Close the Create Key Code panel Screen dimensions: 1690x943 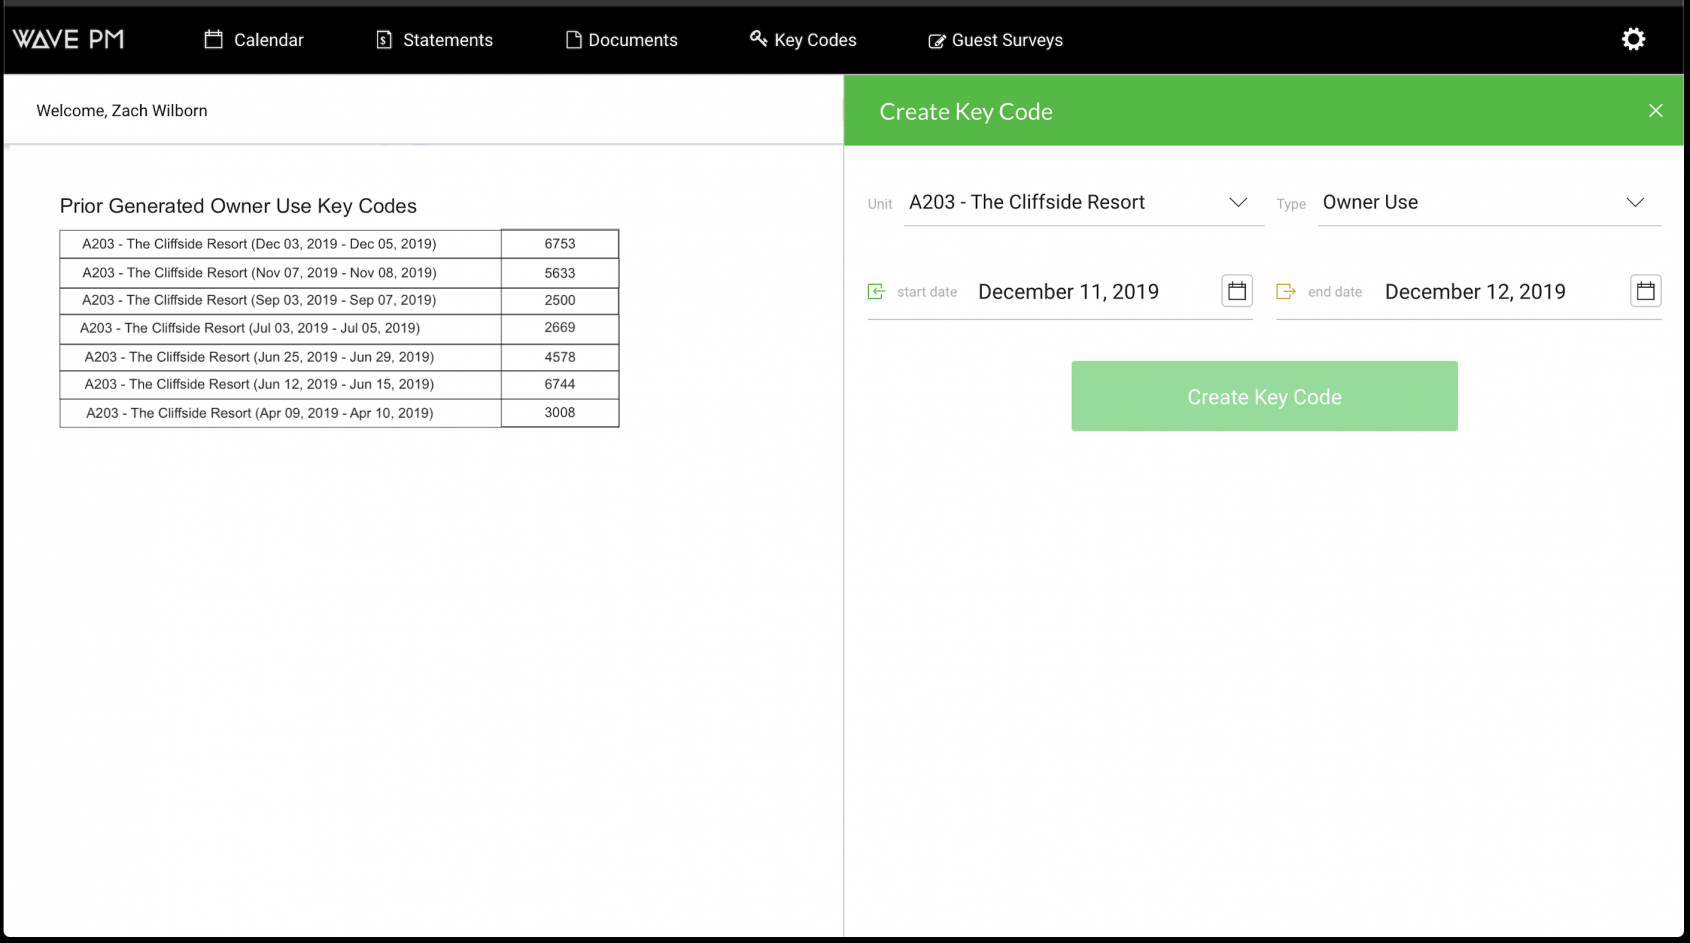[1655, 110]
